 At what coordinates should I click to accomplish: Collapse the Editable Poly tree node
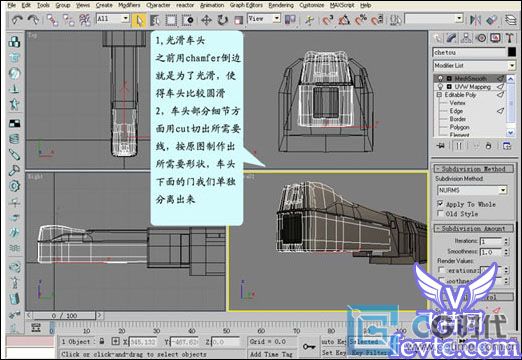[x=439, y=95]
